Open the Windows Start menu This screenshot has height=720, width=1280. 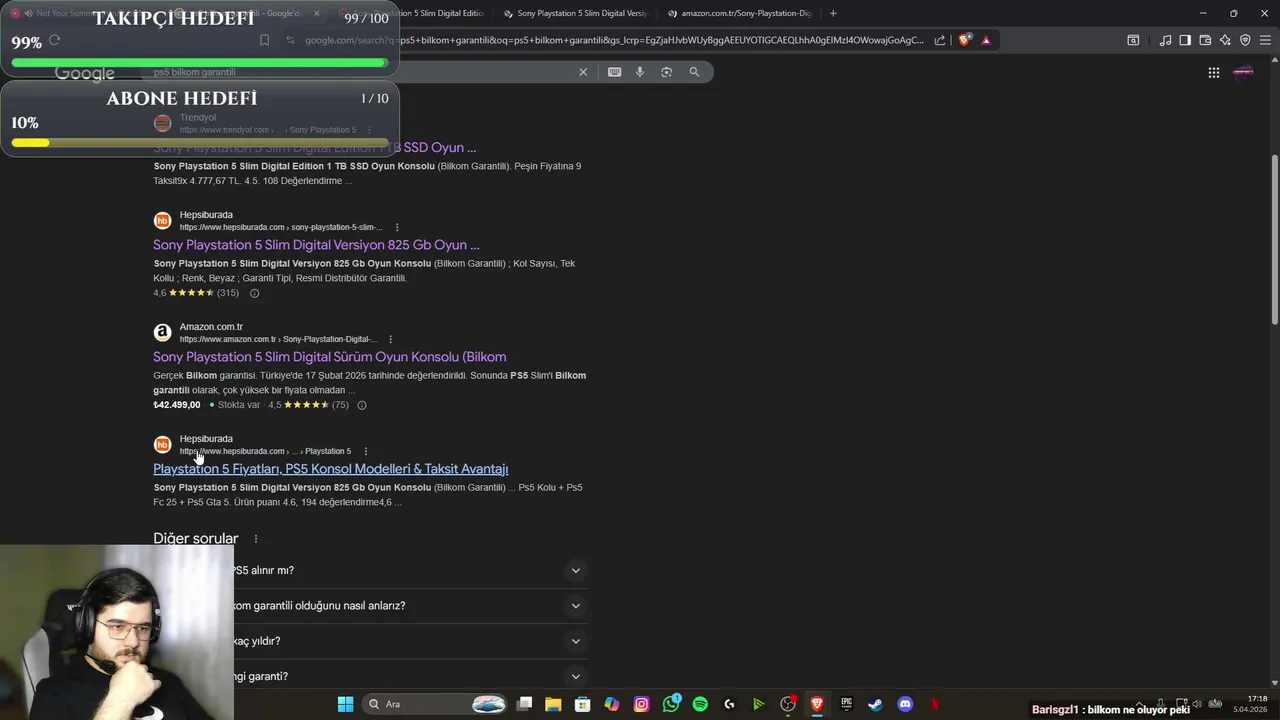pos(345,704)
